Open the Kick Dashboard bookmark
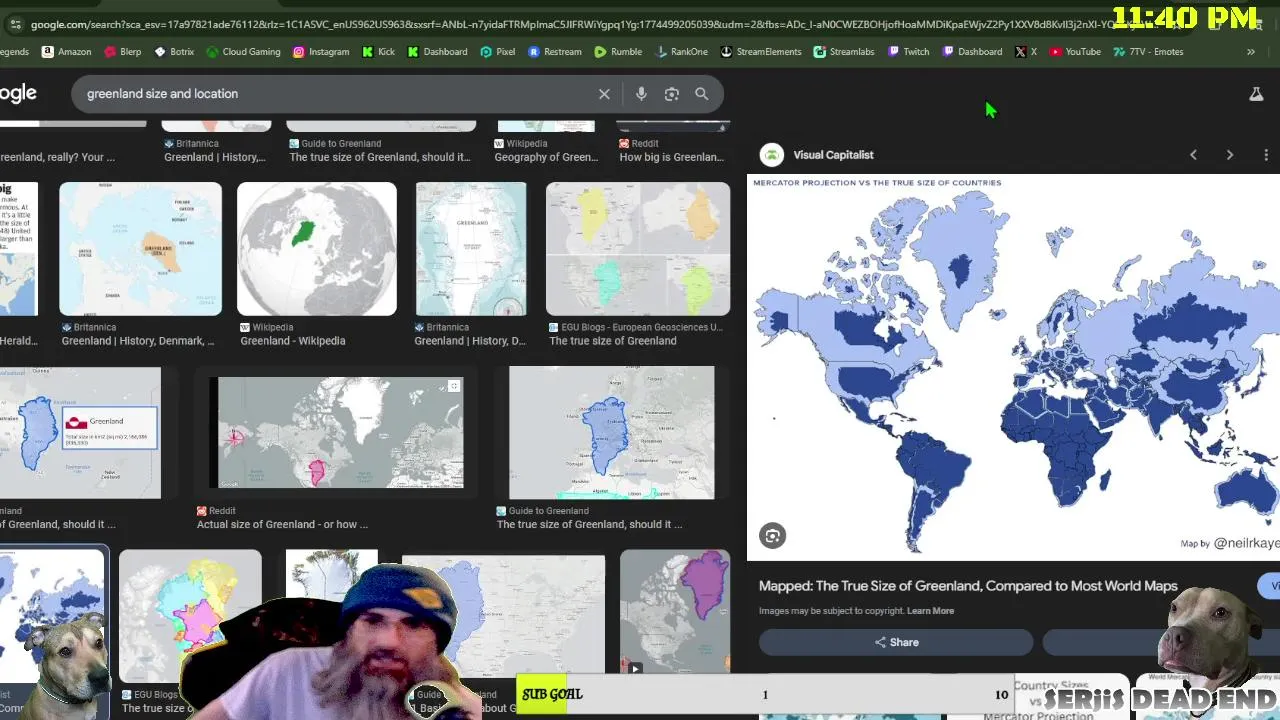Screen dimensions: 1280x720 pos(438,52)
